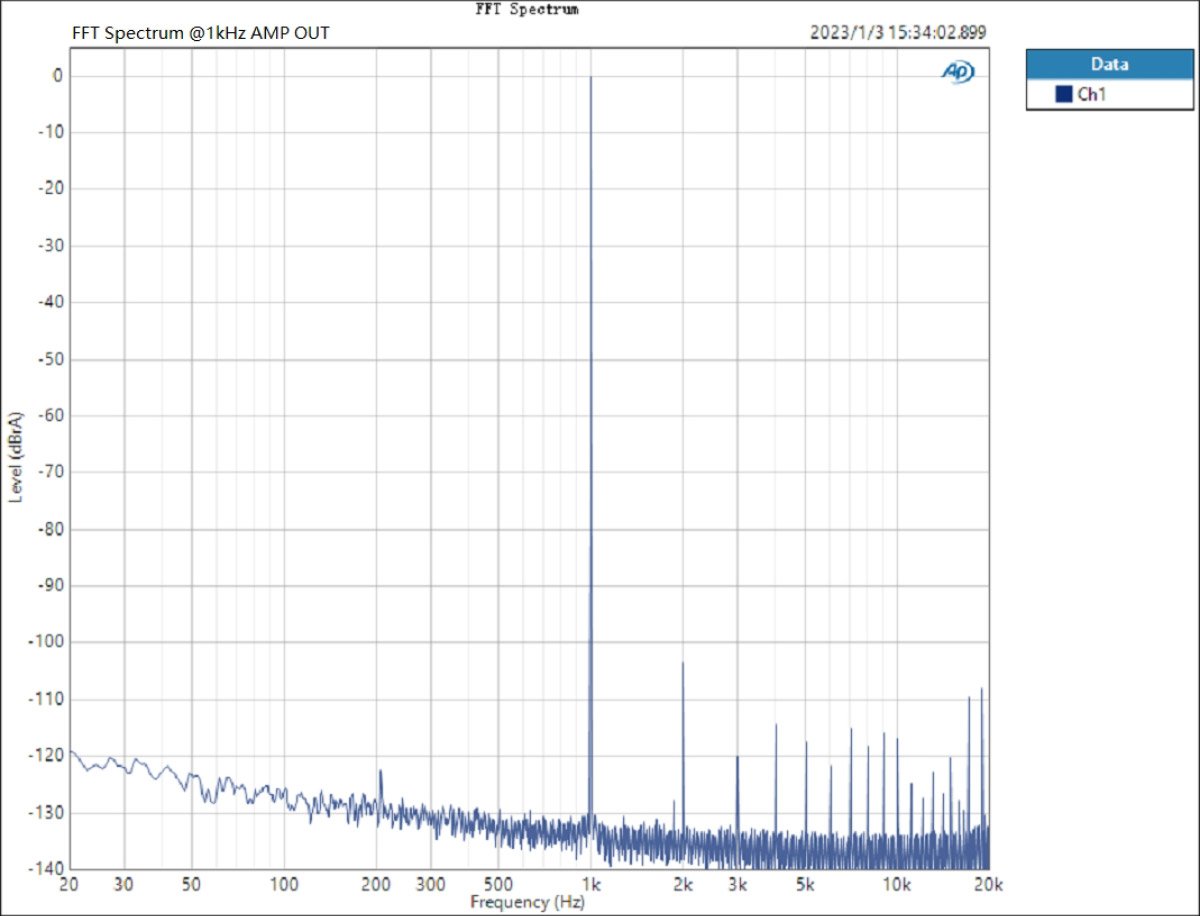Click the 0 tick label on level axis

coord(58,76)
